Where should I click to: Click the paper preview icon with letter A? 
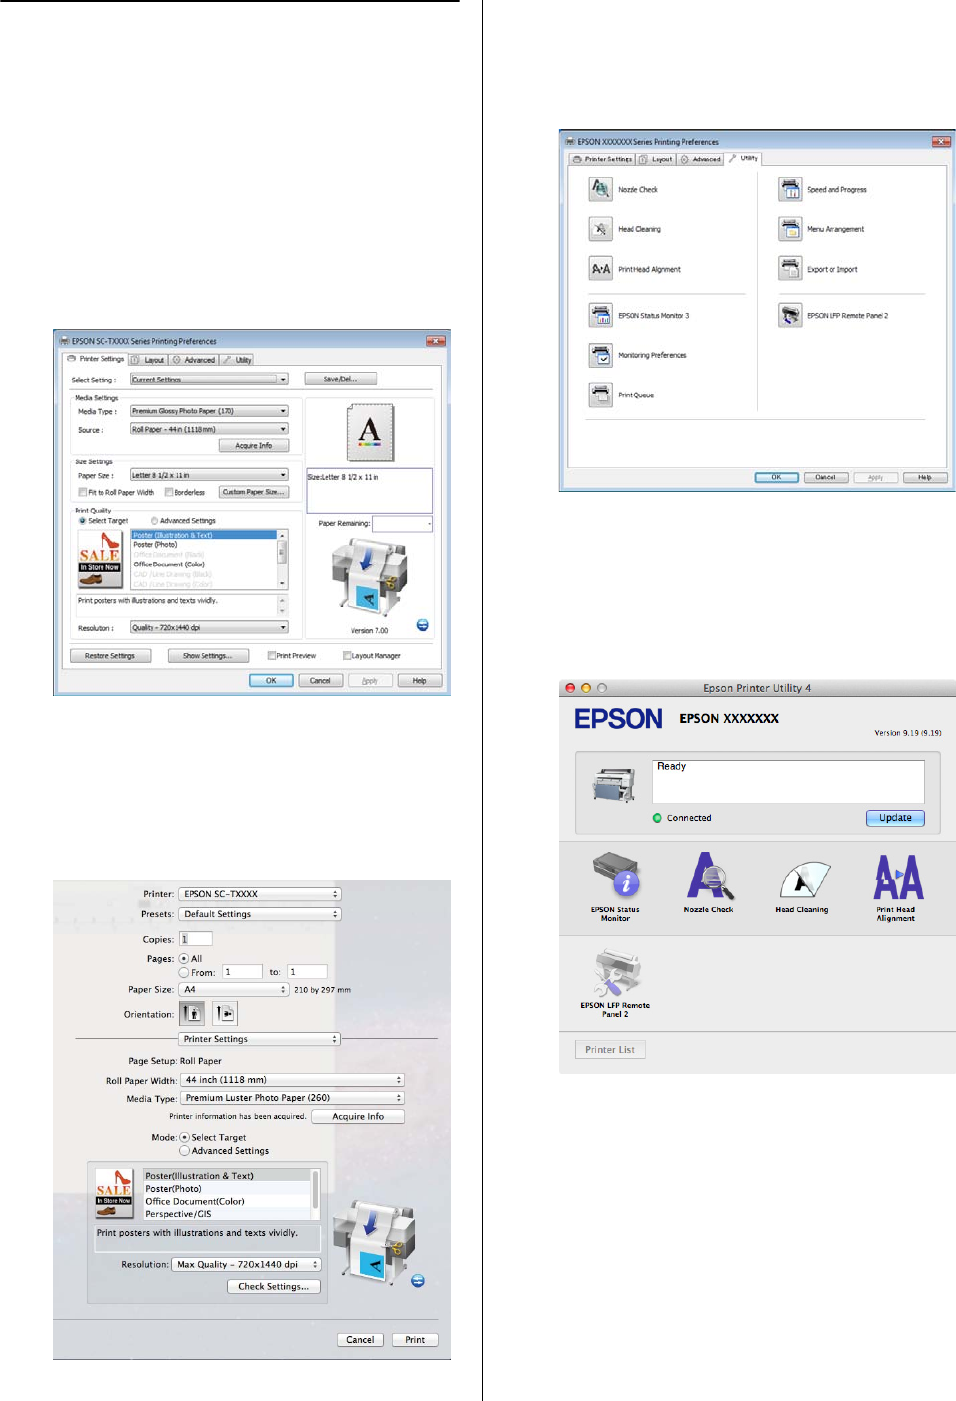(370, 432)
